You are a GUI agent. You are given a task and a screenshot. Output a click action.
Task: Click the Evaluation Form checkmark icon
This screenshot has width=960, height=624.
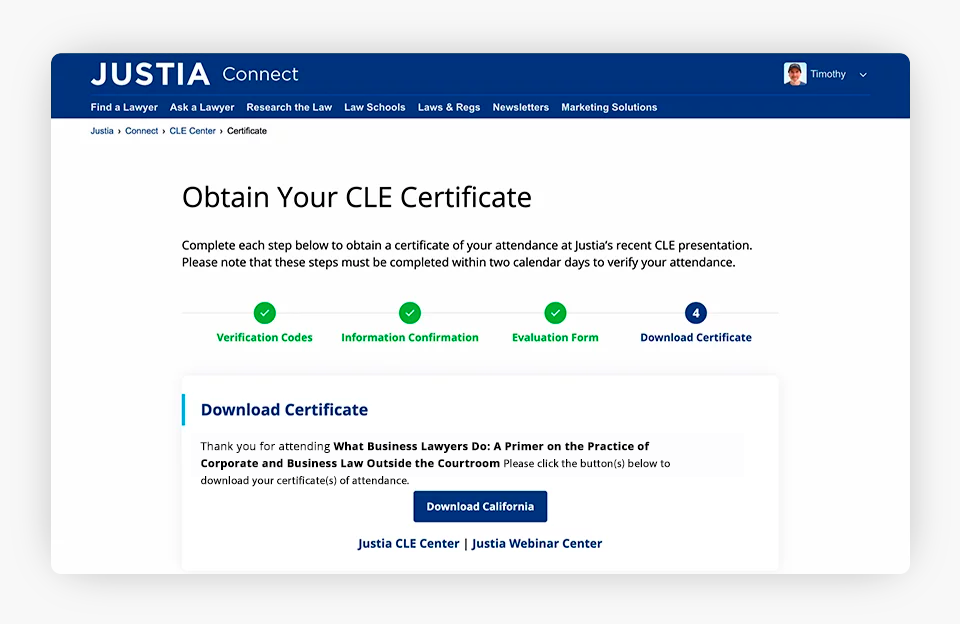pyautogui.click(x=555, y=313)
